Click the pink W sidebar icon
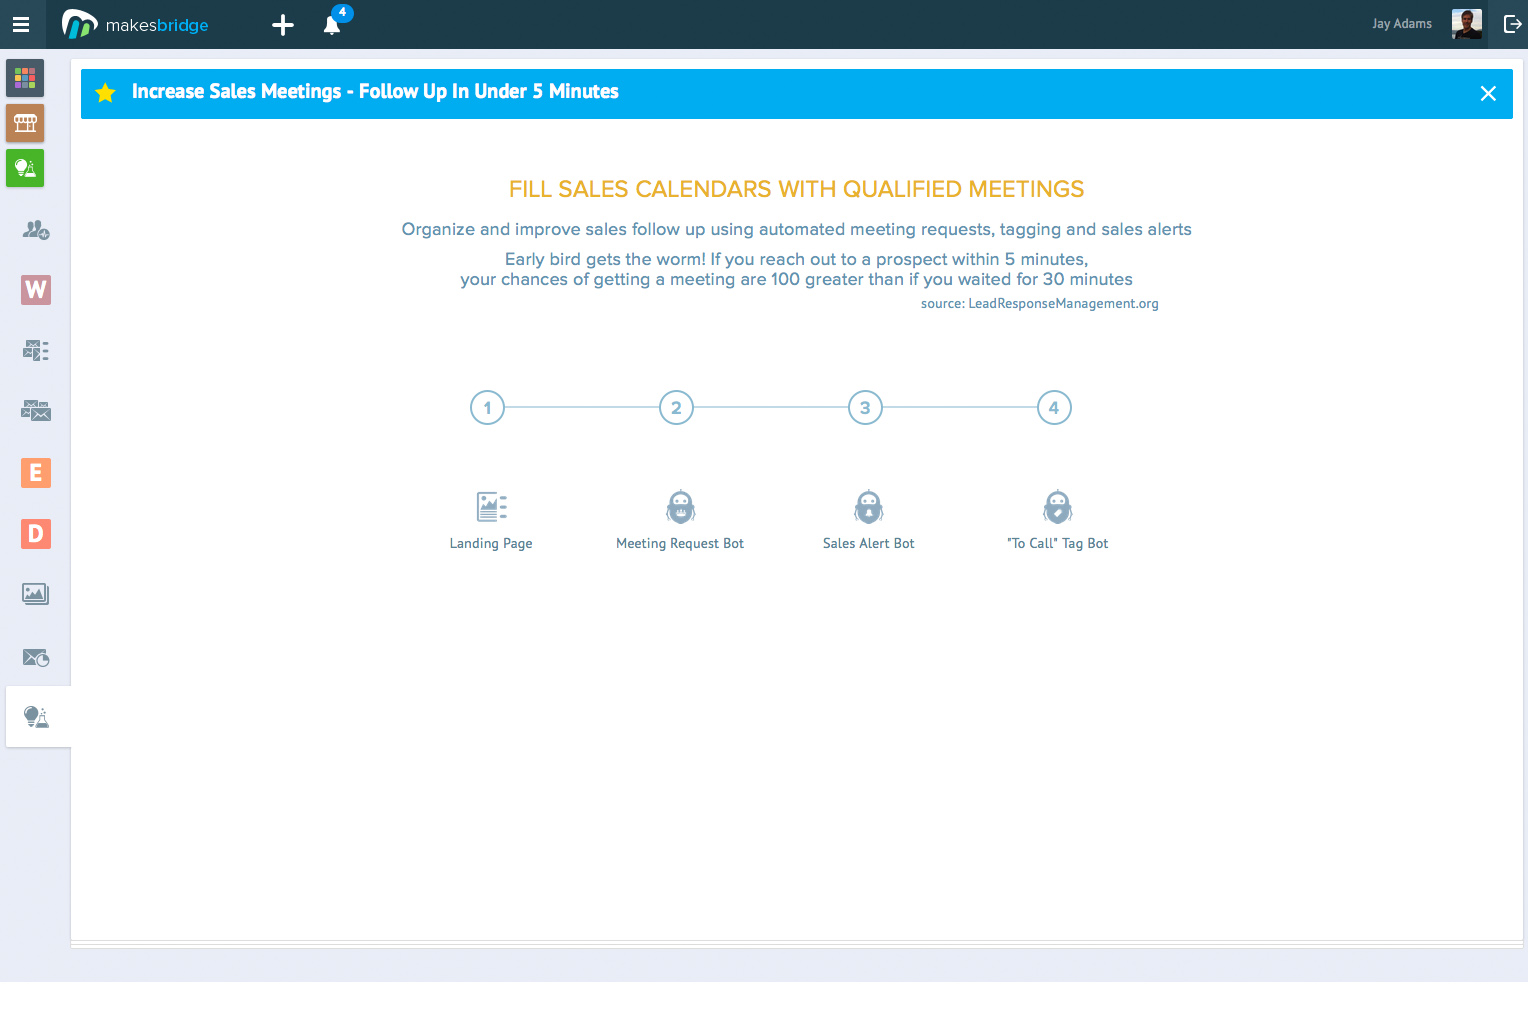The image size is (1528, 1026). 36,290
